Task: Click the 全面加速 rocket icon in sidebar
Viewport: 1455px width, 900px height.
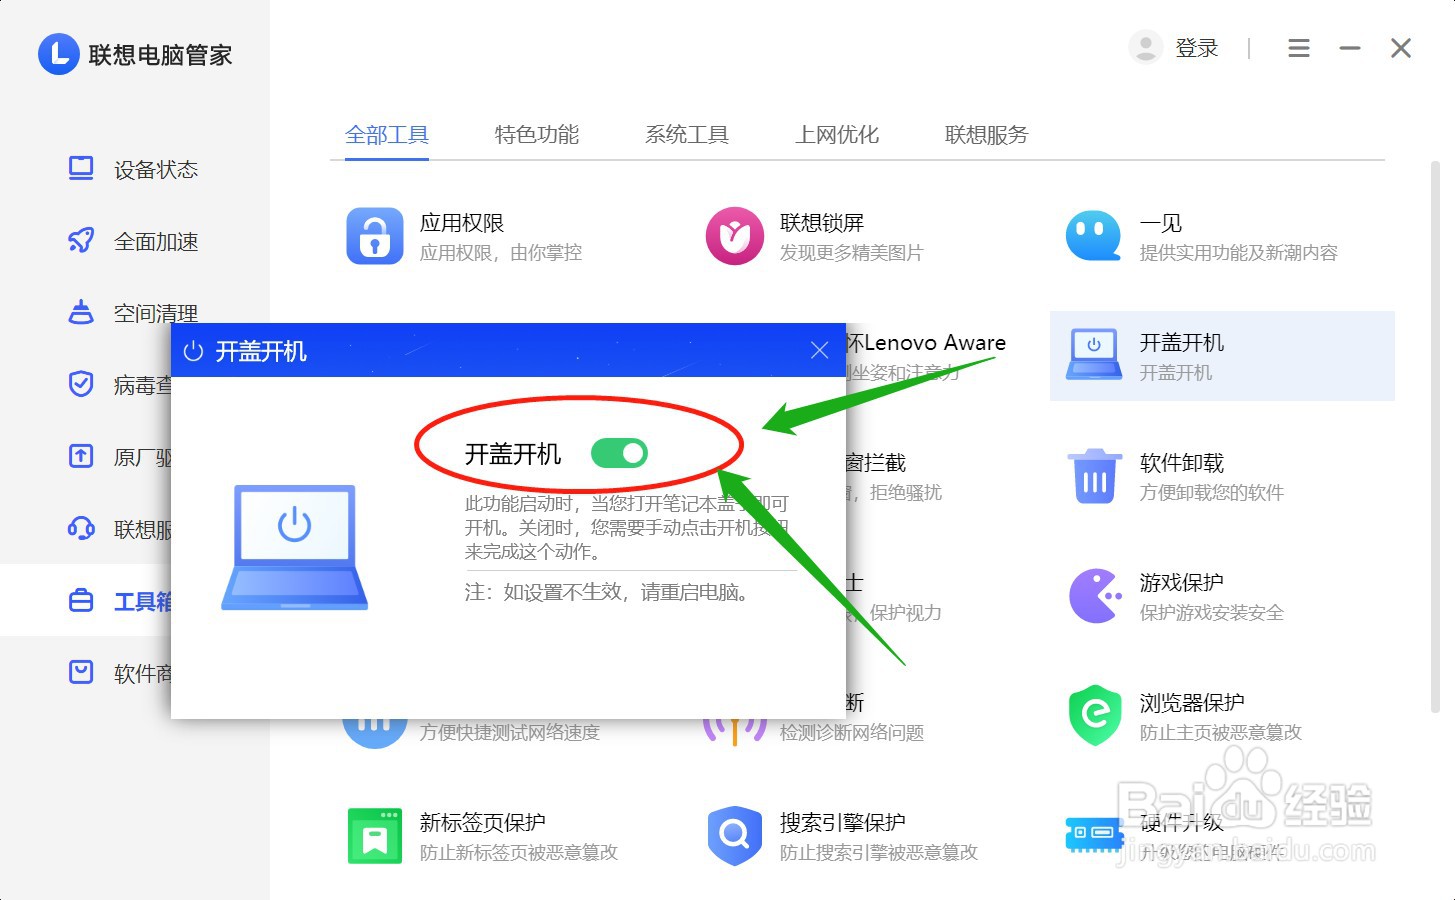Action: (x=81, y=240)
